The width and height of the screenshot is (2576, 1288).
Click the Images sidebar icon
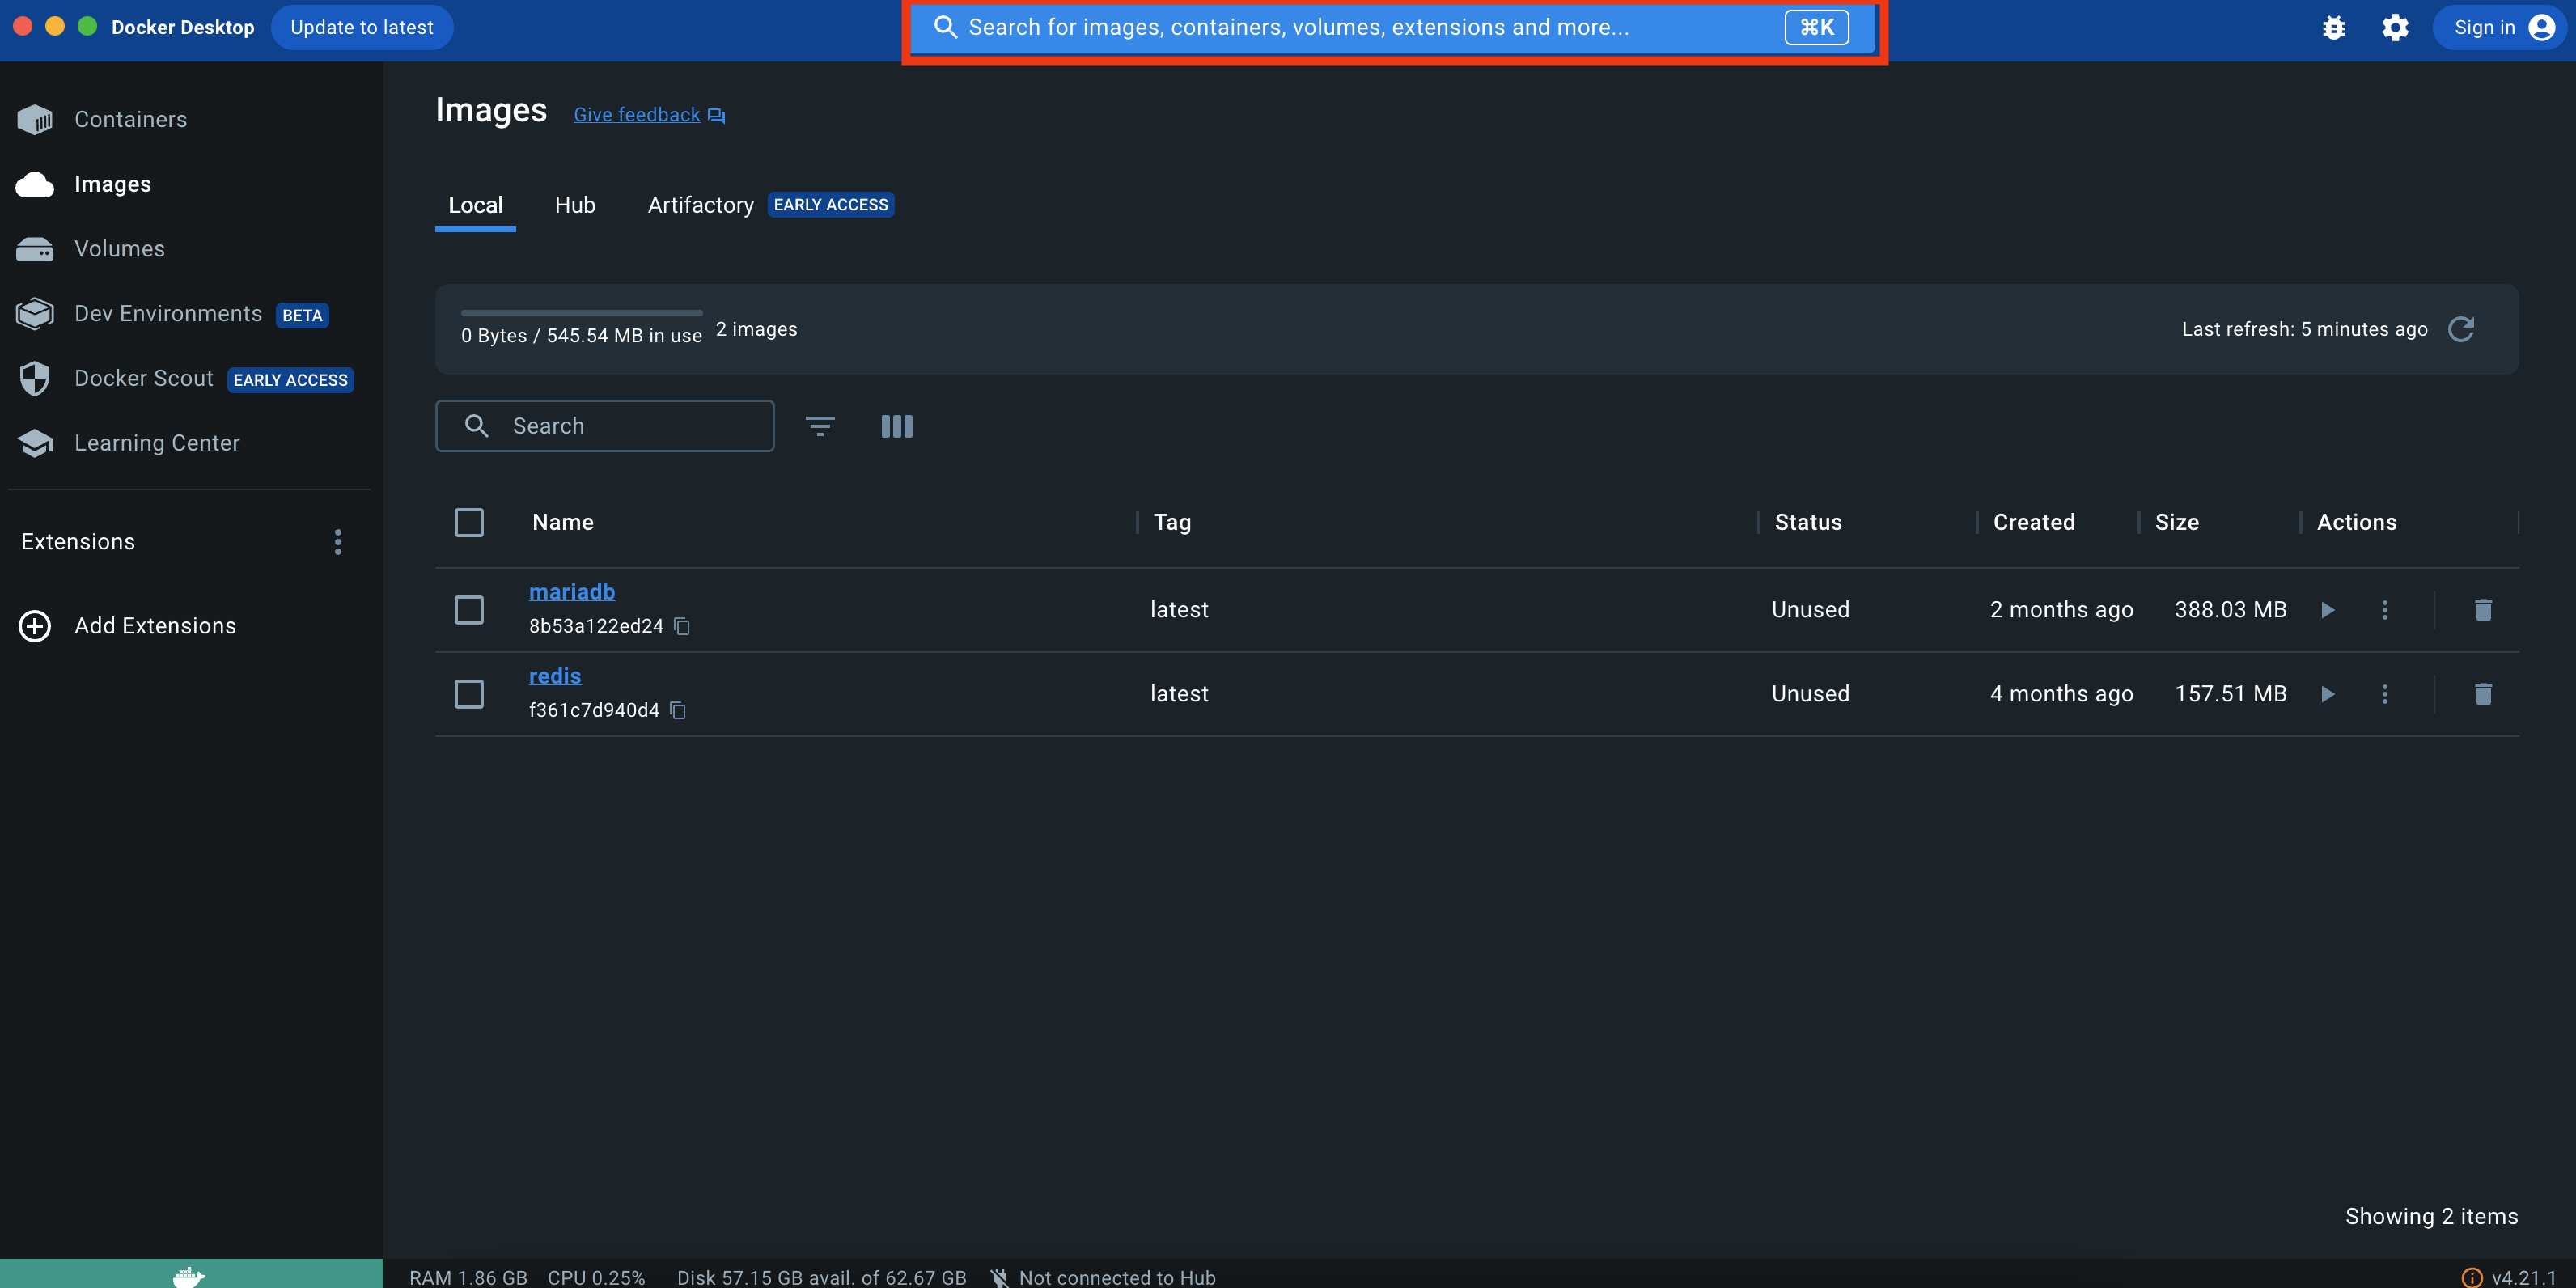(x=36, y=182)
